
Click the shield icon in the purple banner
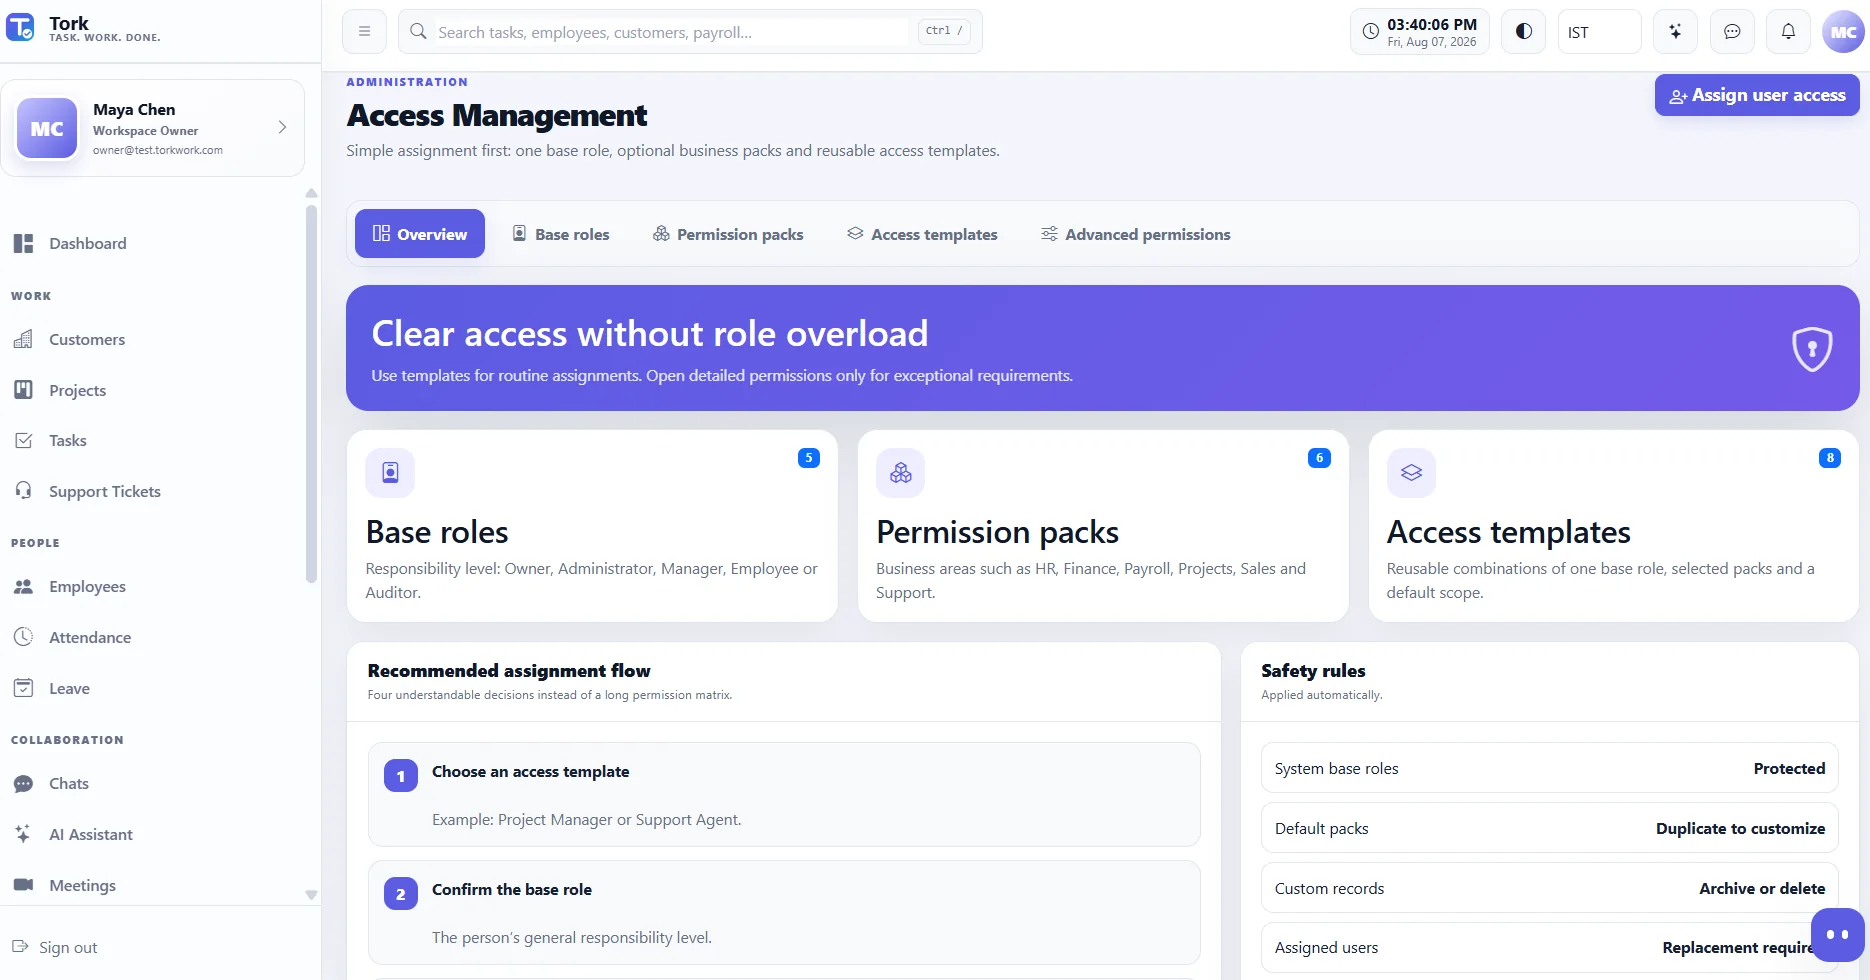point(1812,348)
